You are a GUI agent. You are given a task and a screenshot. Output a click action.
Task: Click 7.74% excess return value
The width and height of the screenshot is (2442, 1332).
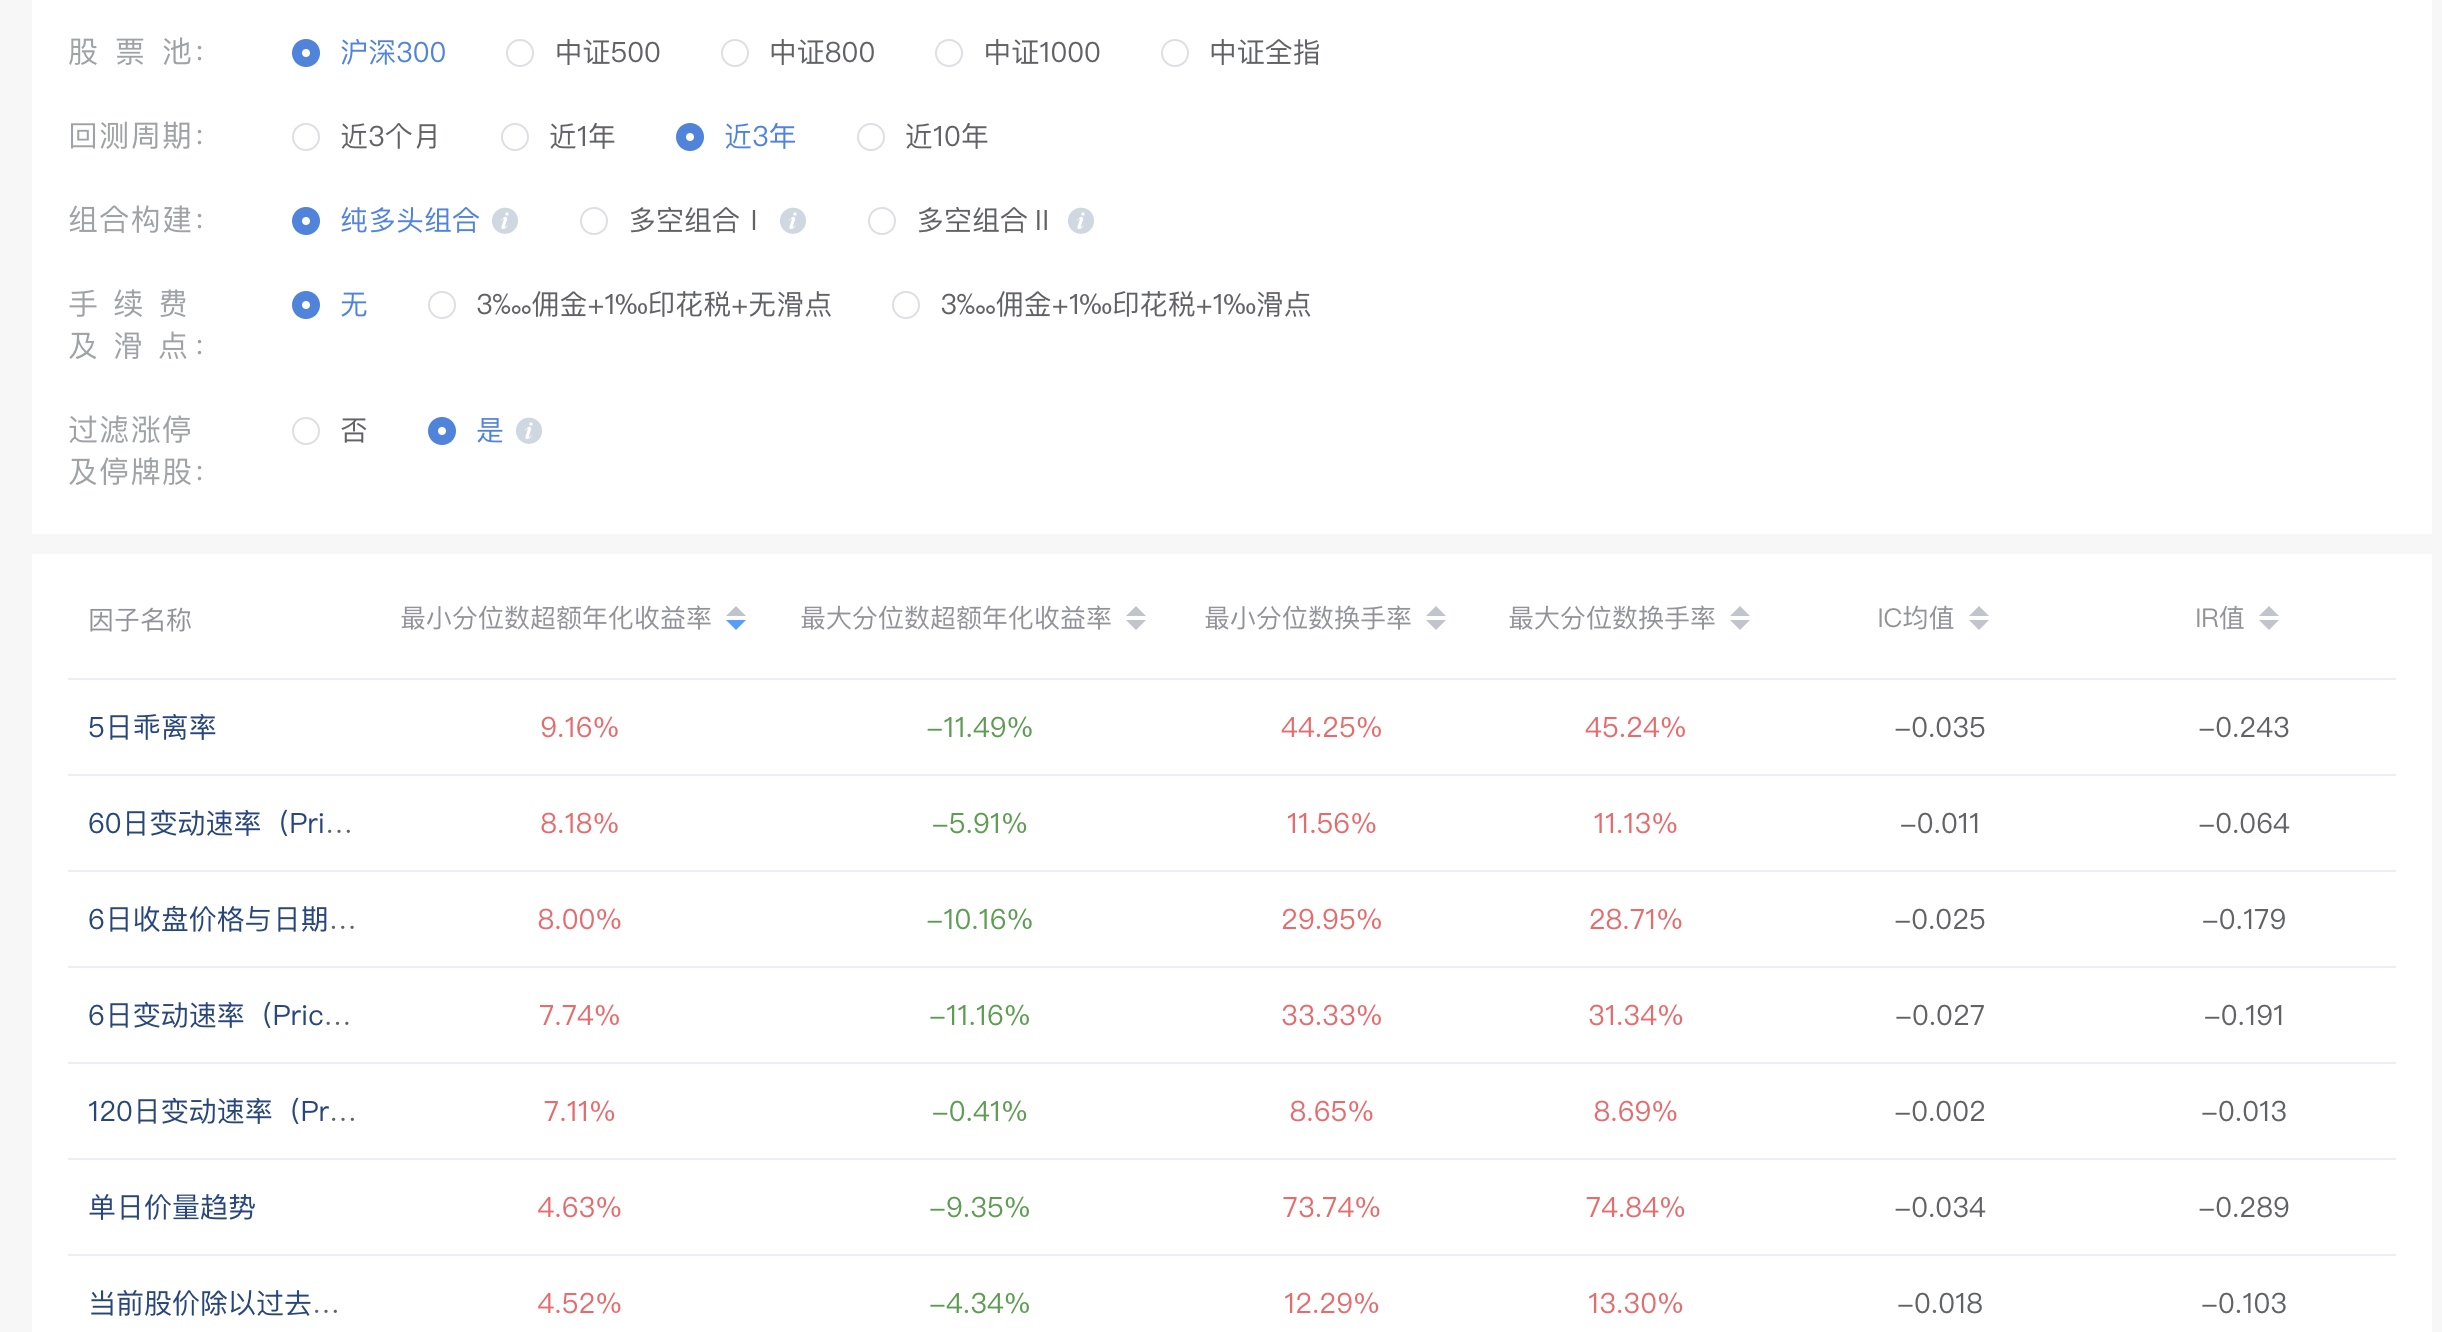pyautogui.click(x=579, y=1015)
